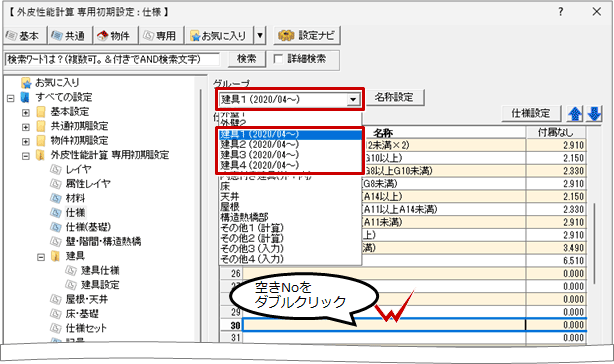Click the search keyword input field
Image resolution: width=614 pixels, height=364 pixels.
pos(112,59)
